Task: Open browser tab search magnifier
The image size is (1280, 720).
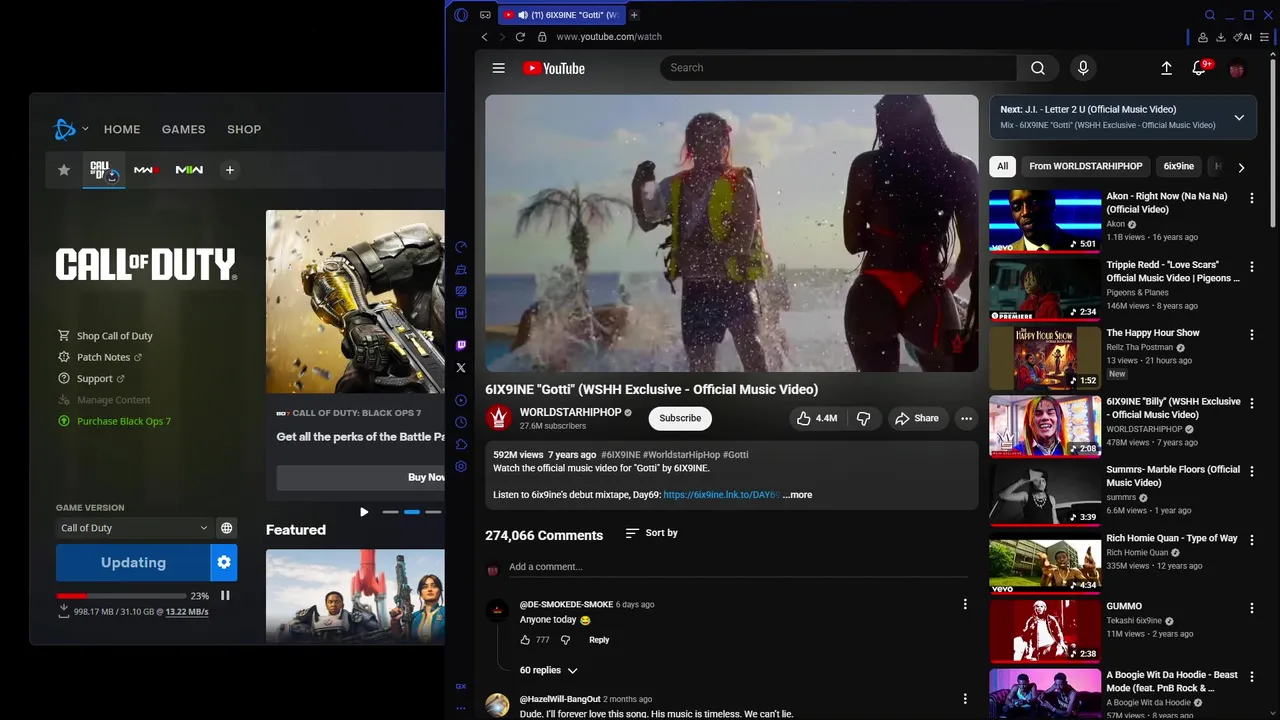Action: point(1209,15)
